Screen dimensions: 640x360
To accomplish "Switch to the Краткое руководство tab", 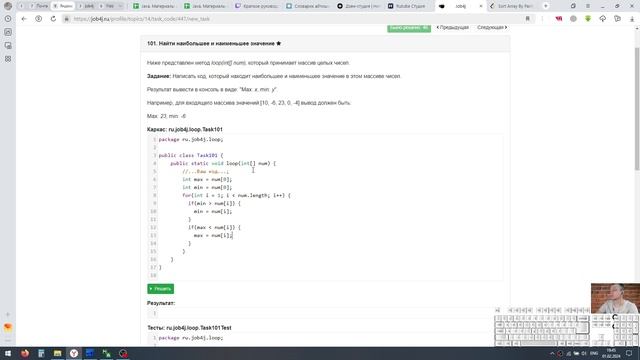I will [x=257, y=6].
